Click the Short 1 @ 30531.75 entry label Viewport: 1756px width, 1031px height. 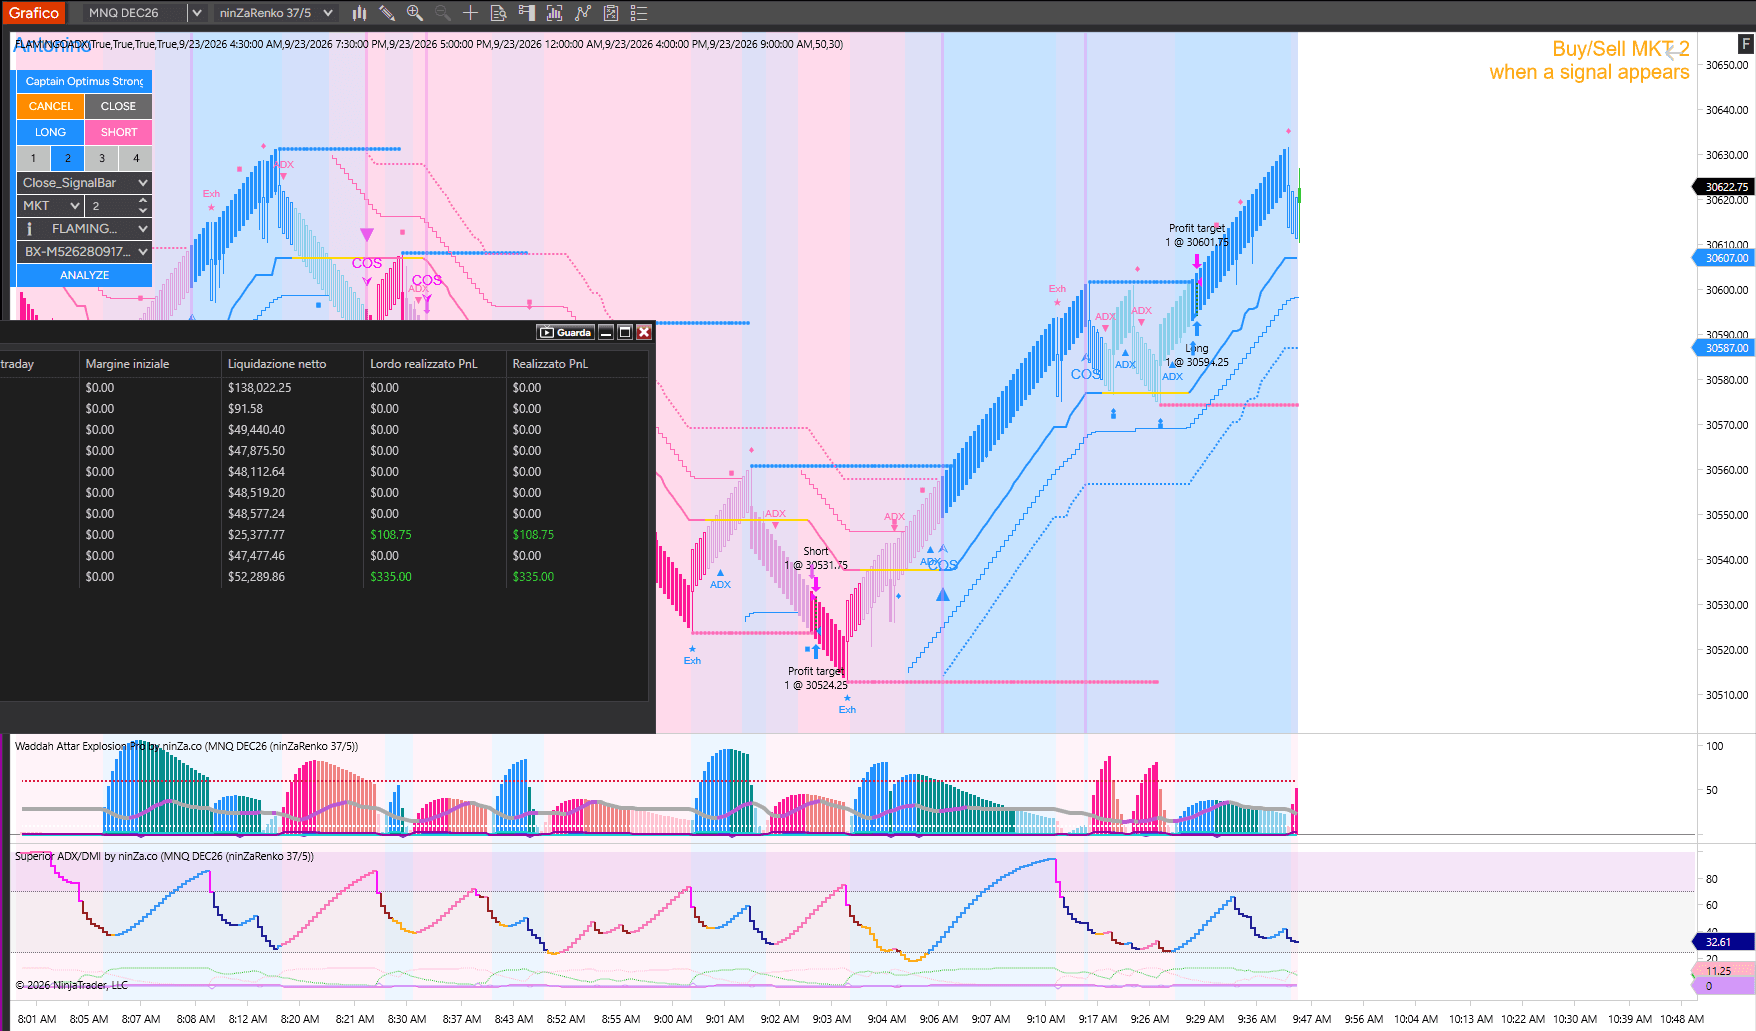(x=816, y=558)
